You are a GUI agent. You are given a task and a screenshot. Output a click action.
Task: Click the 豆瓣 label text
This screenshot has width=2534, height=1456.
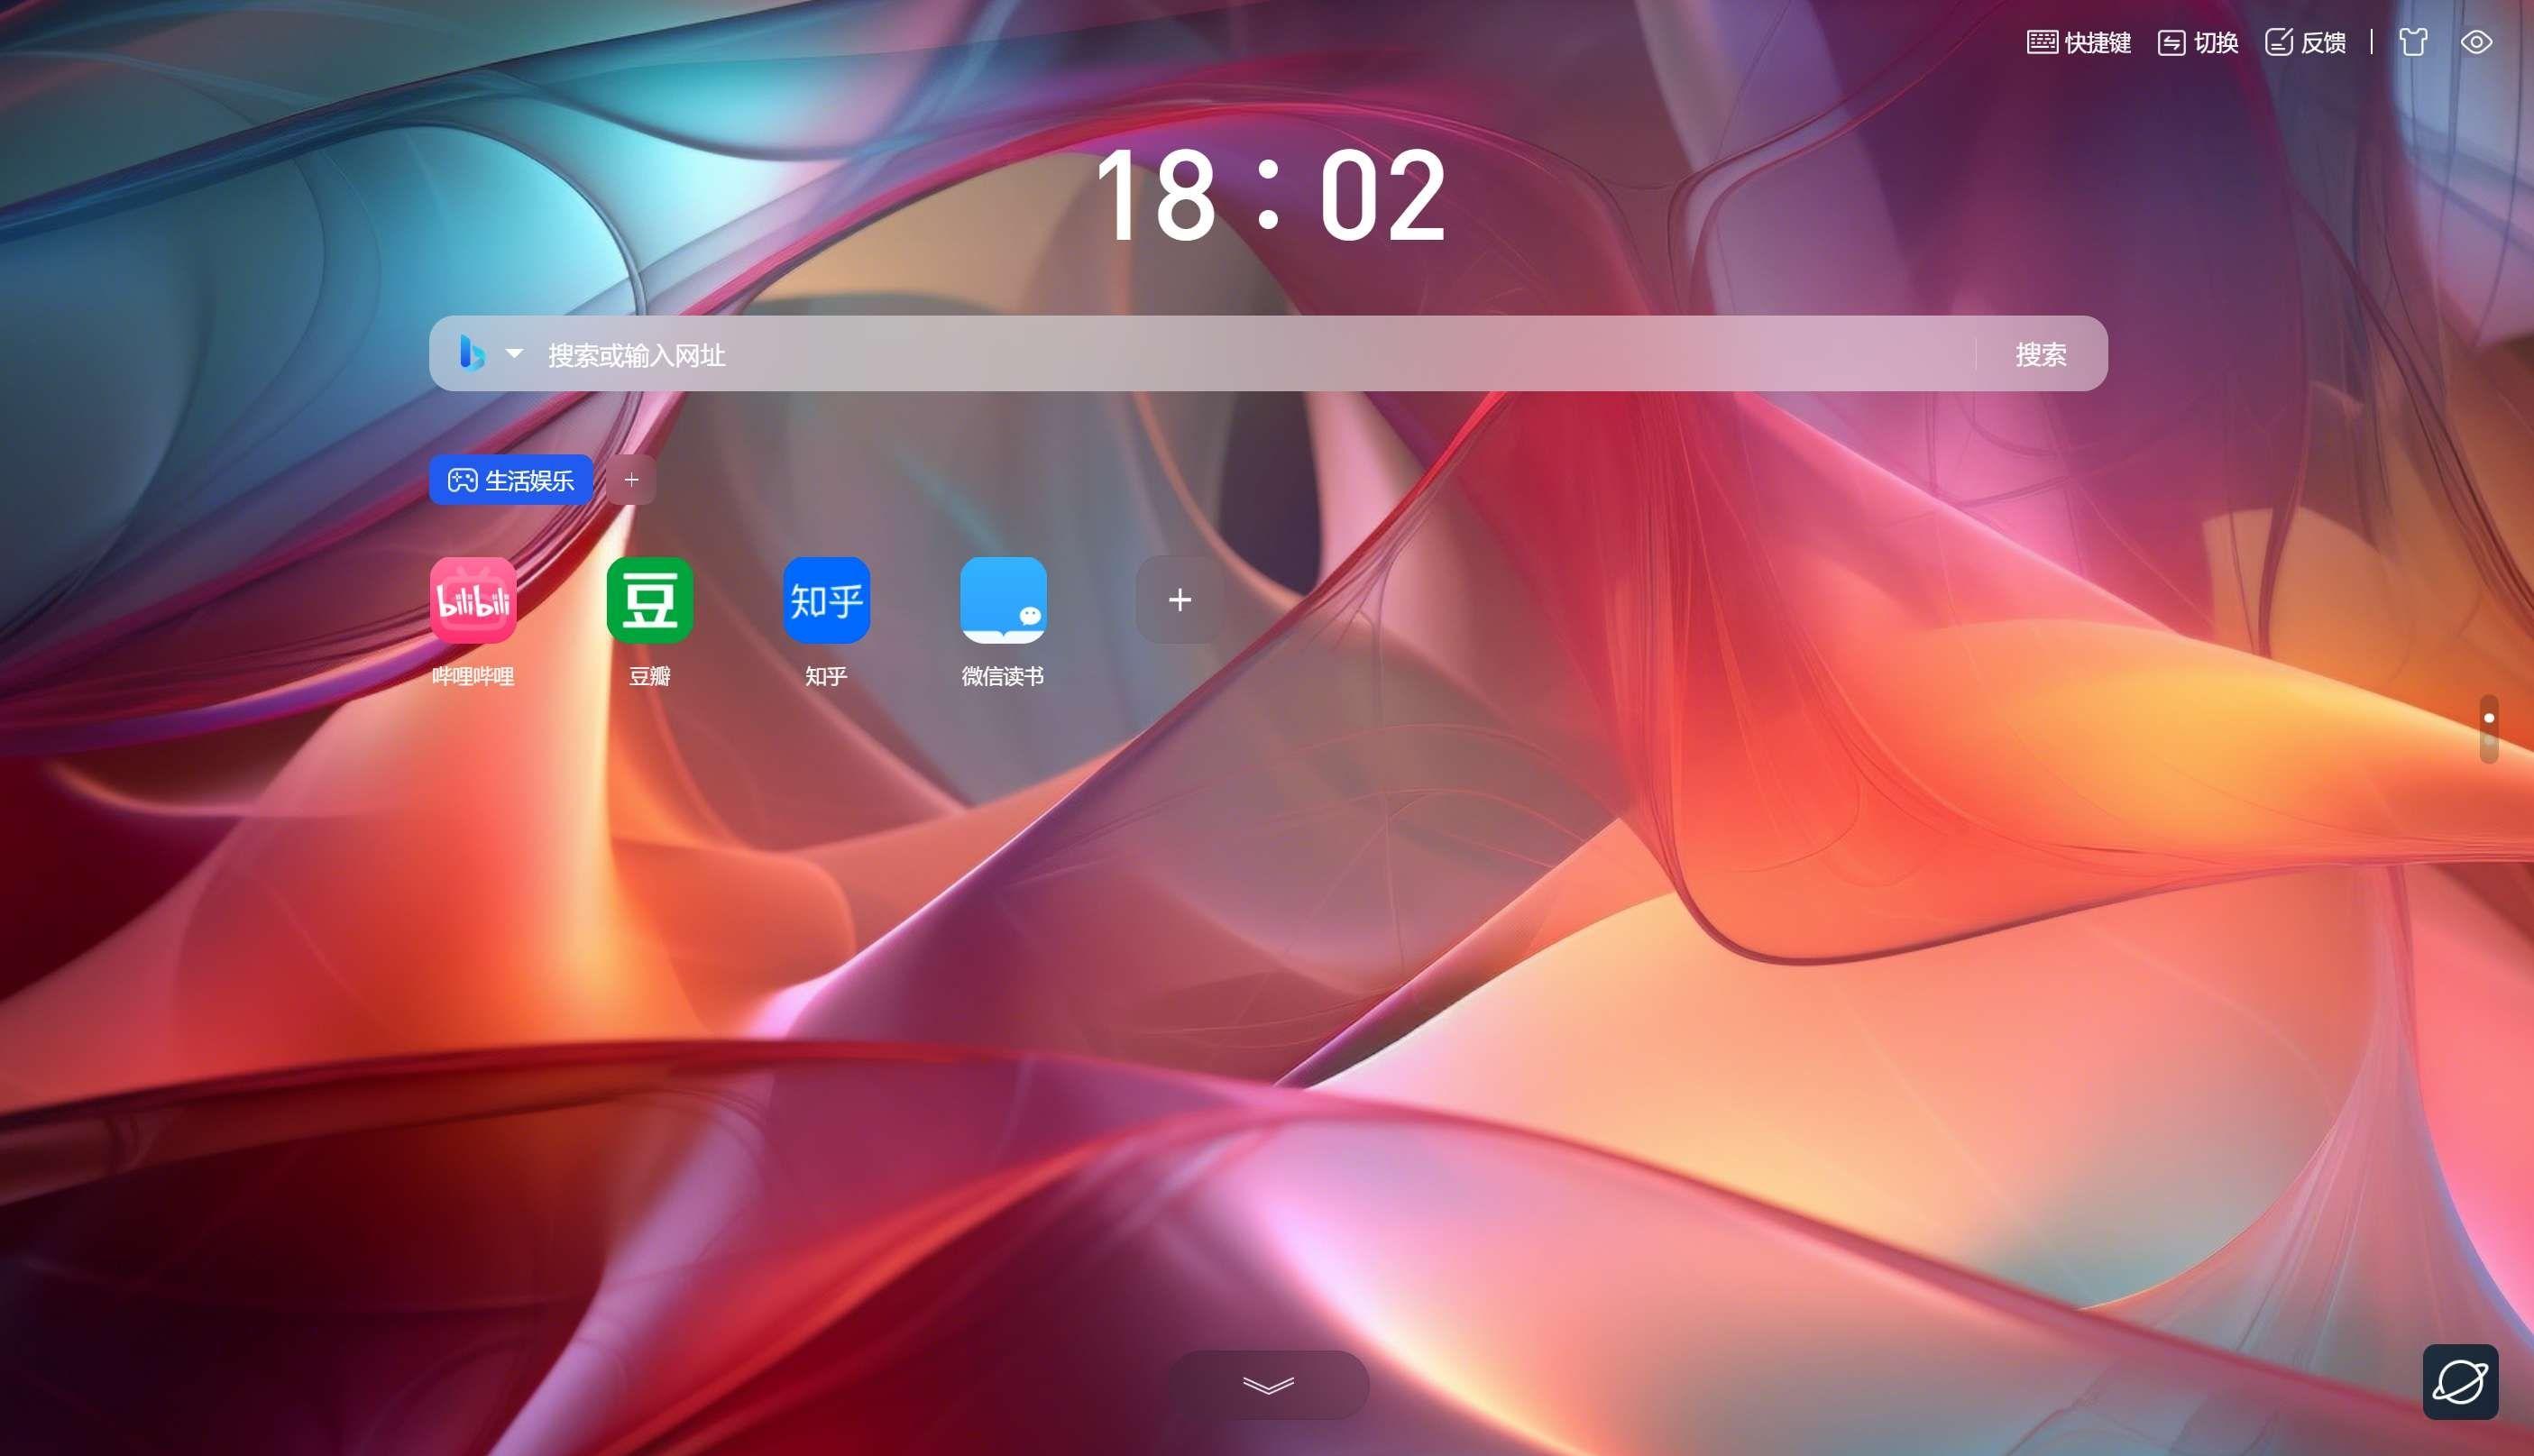pos(650,677)
